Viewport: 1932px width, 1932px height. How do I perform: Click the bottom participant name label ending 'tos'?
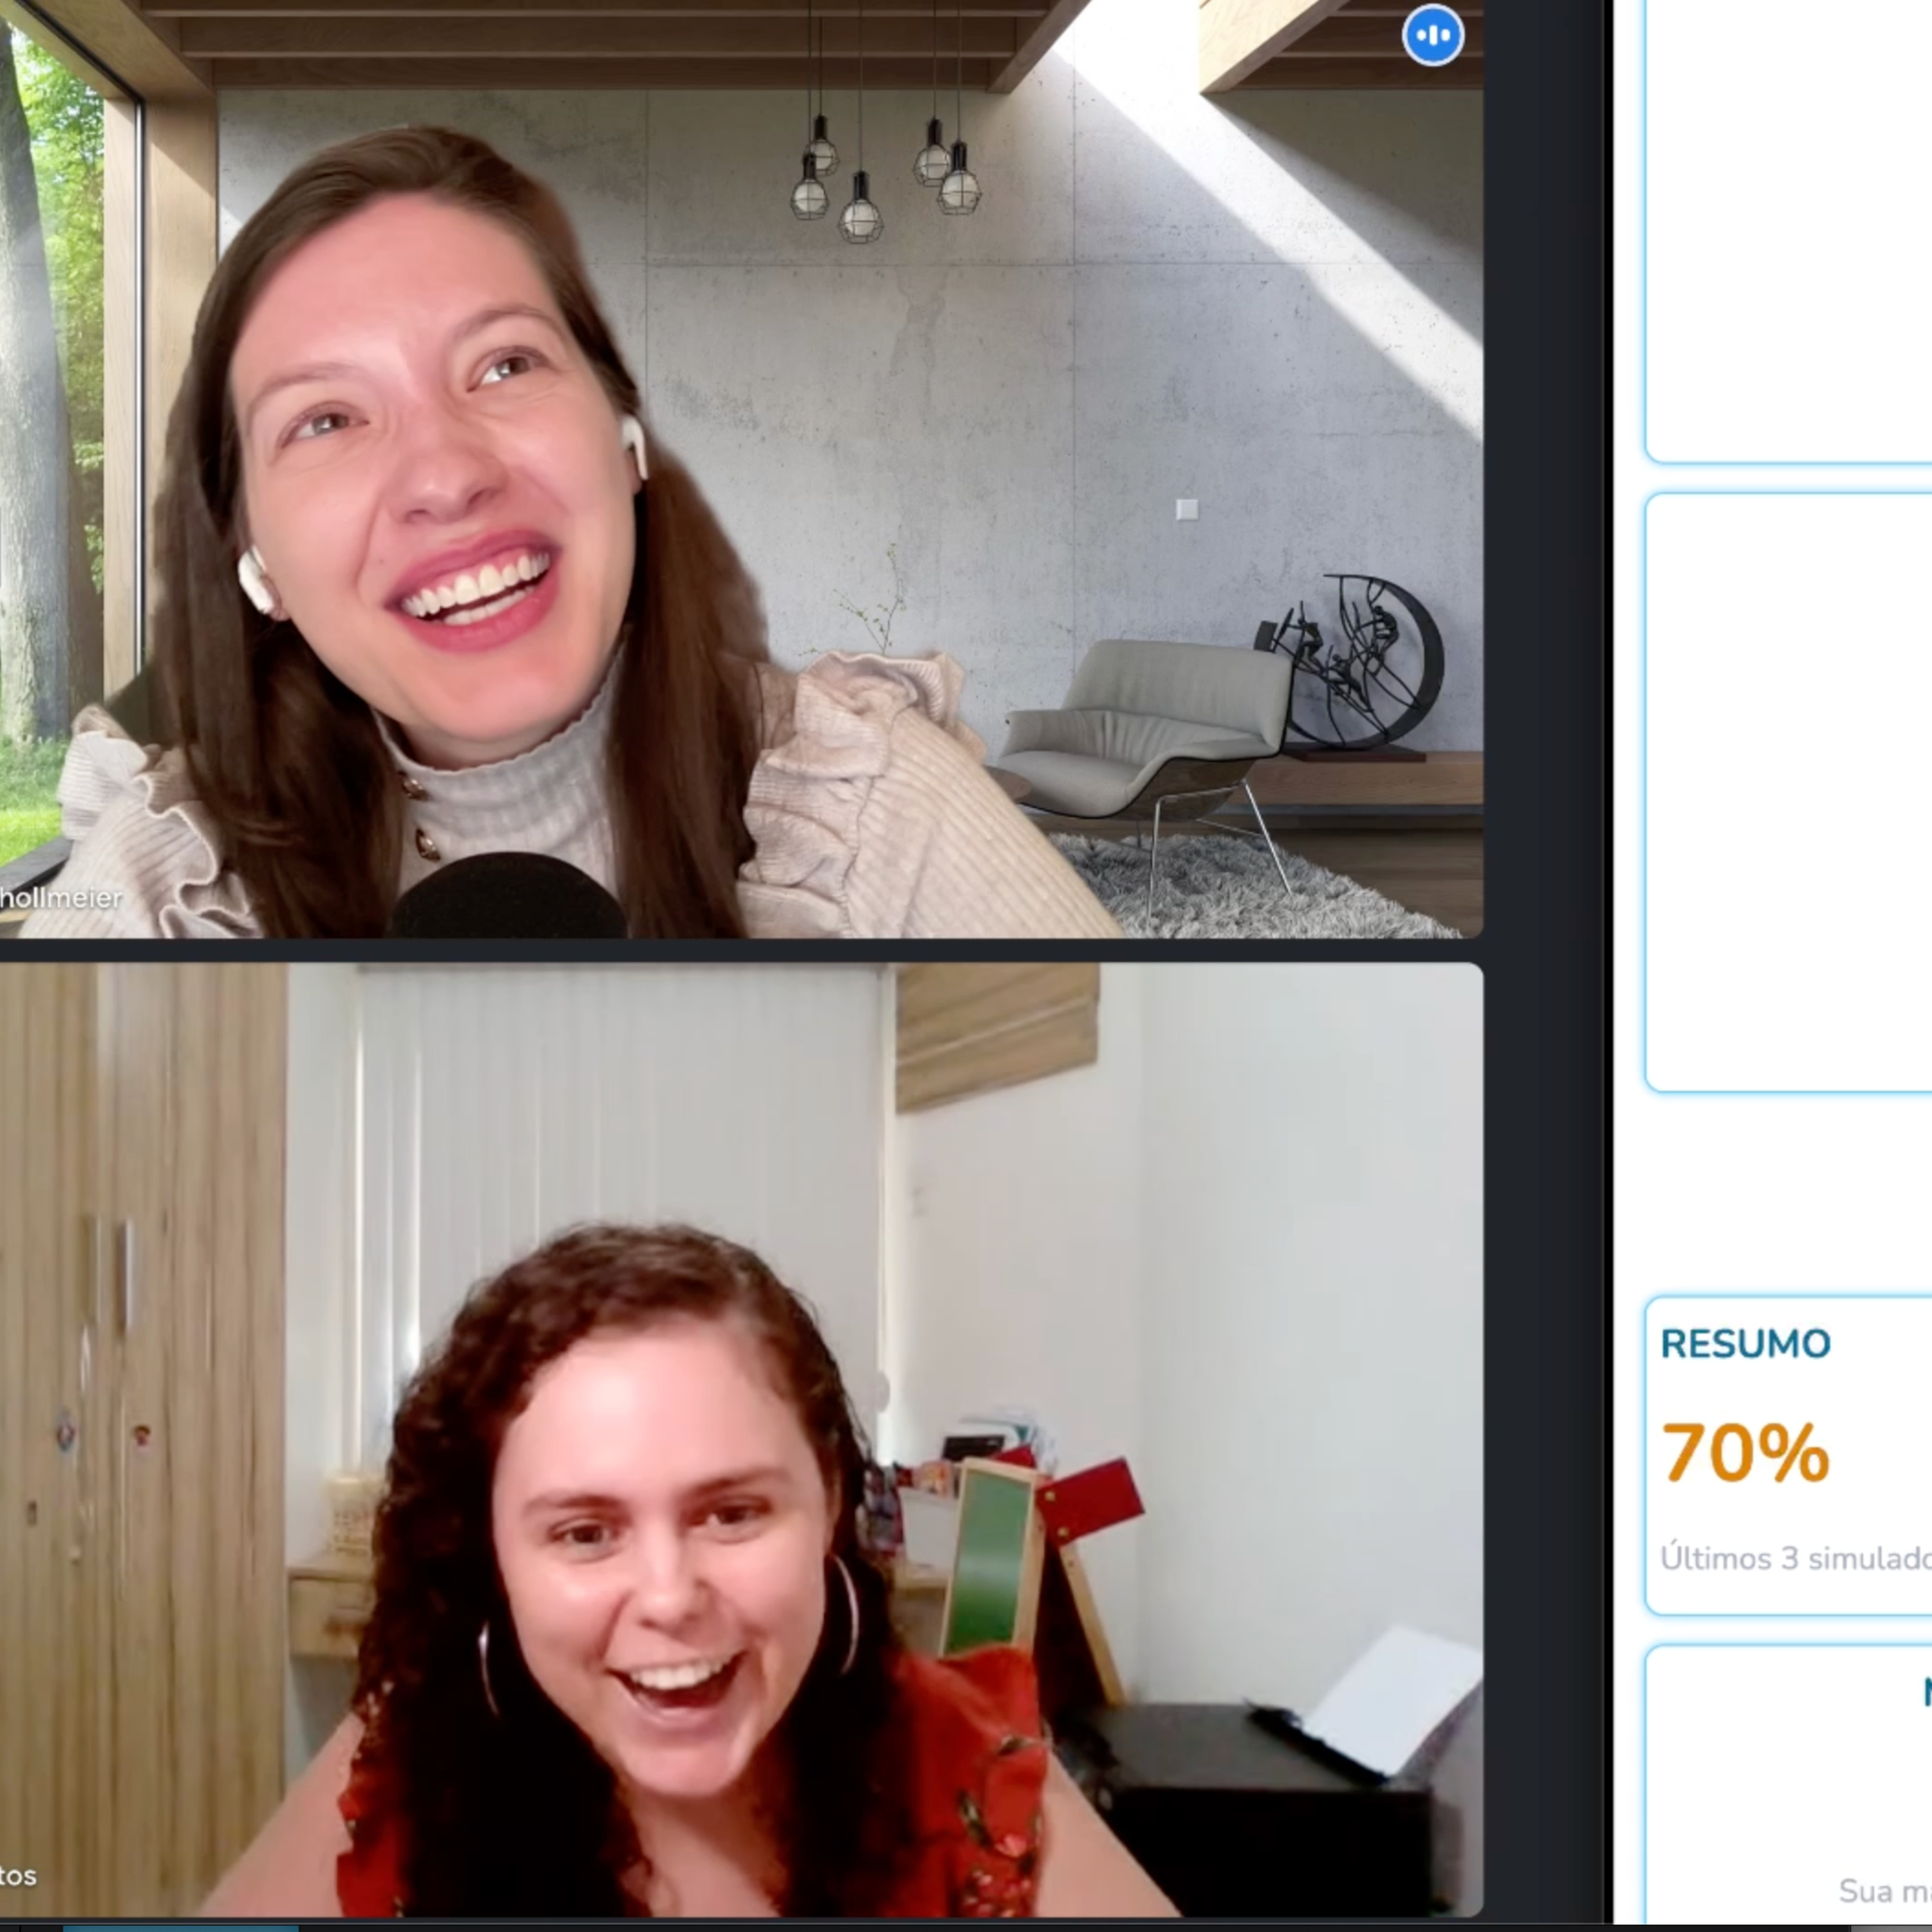click(x=18, y=1875)
